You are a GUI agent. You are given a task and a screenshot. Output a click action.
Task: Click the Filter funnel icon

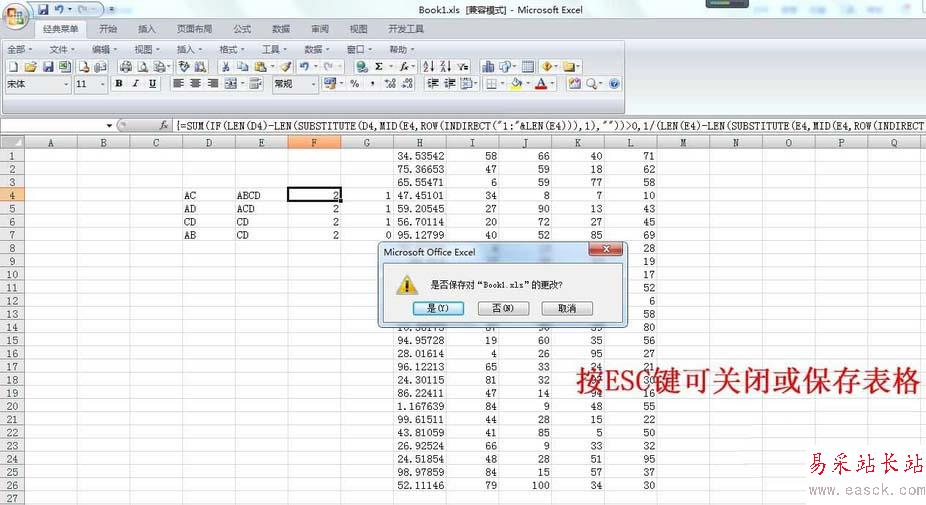pos(463,67)
